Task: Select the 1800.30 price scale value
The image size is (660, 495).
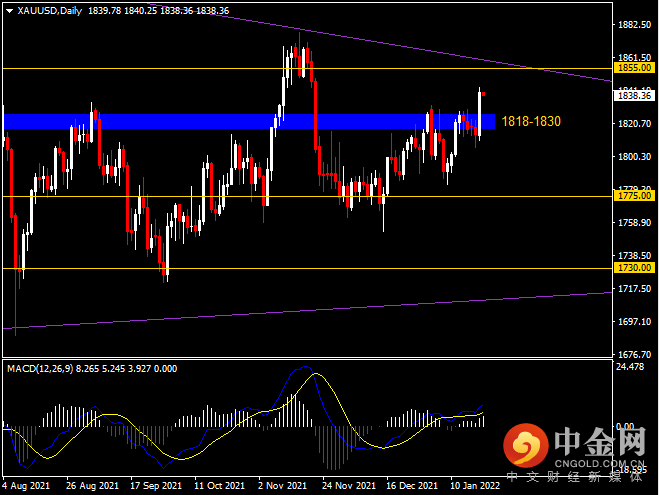Action: (x=634, y=157)
